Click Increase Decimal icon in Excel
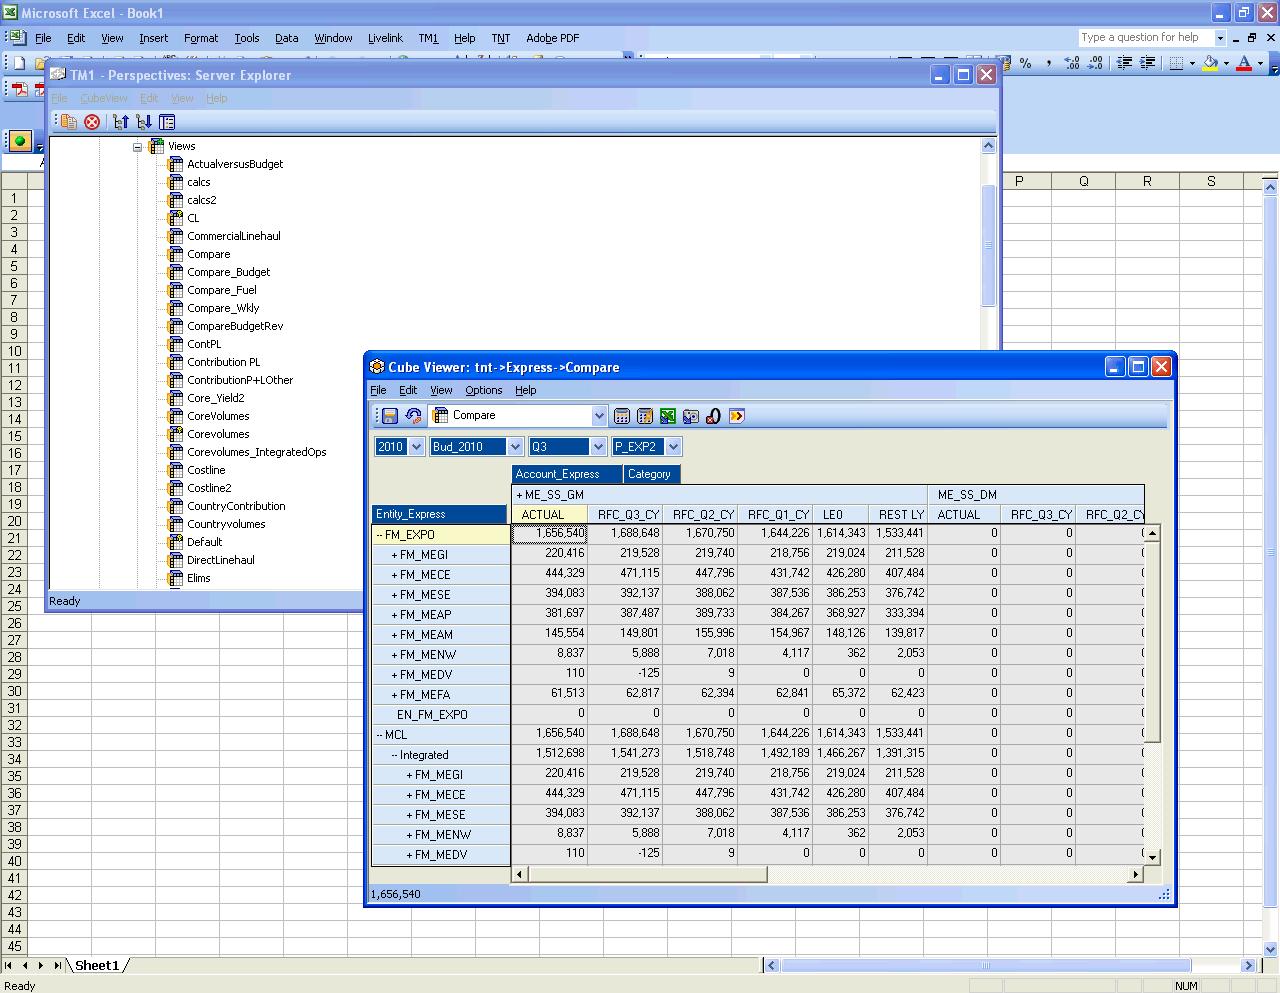This screenshot has height=993, width=1280. click(x=1072, y=63)
